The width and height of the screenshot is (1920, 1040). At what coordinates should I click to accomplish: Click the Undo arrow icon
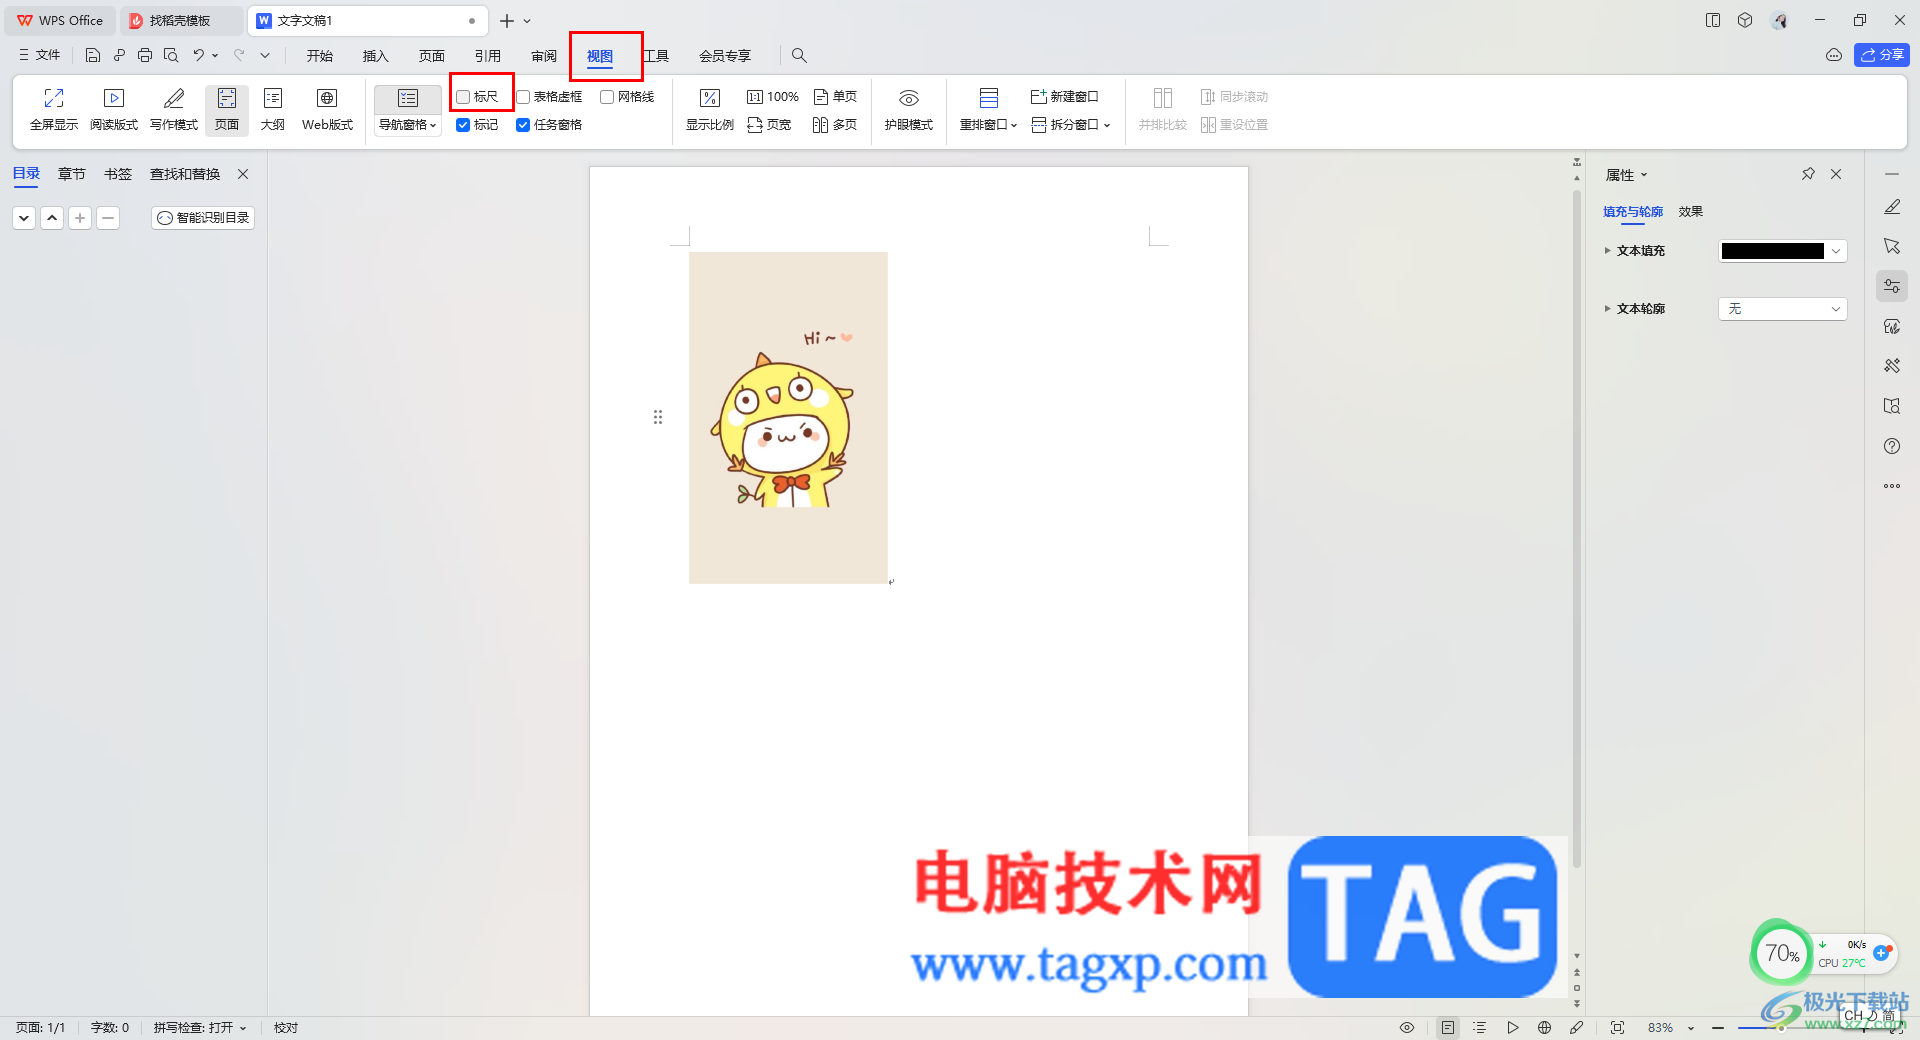coord(199,56)
